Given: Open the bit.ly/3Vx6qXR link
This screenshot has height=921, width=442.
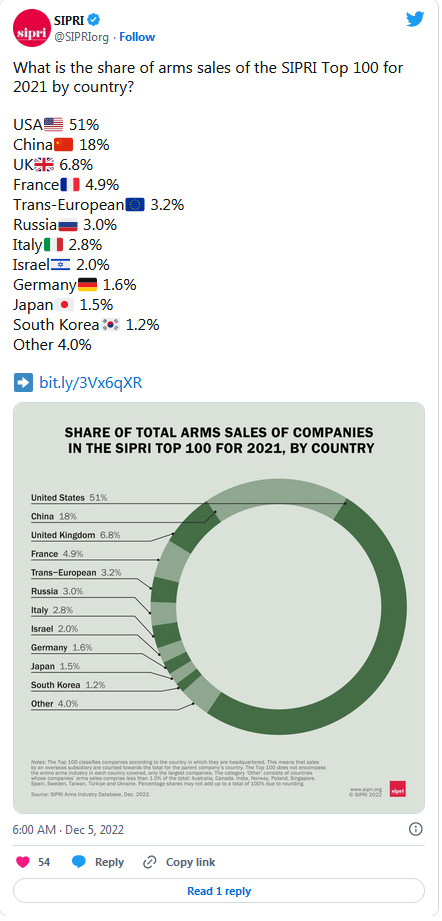Looking at the screenshot, I should pos(90,383).
